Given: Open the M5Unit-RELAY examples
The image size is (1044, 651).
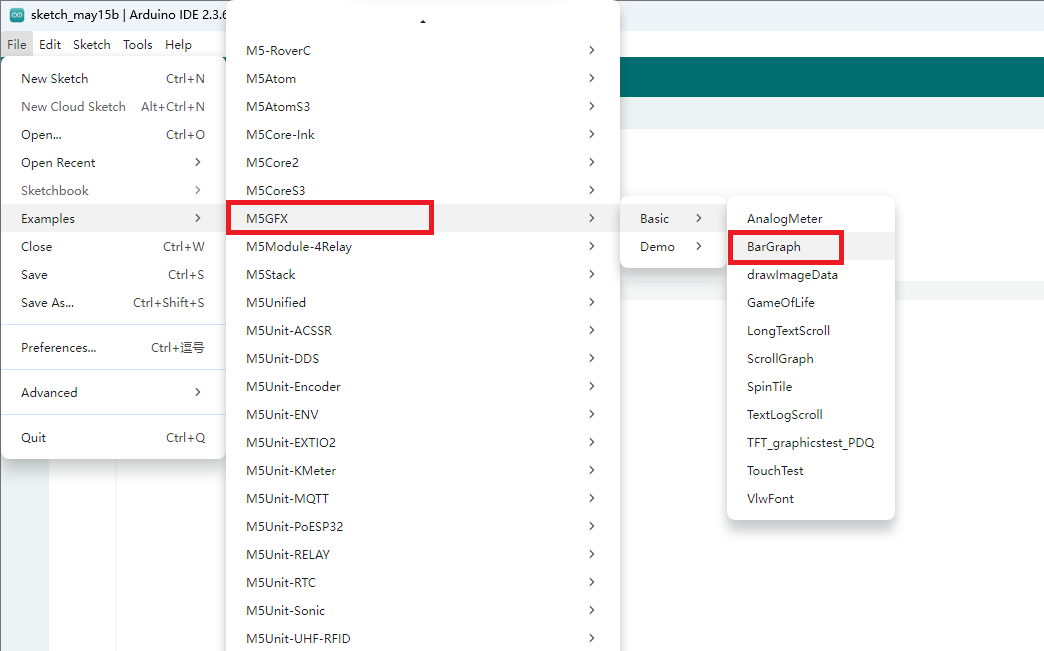Looking at the screenshot, I should tap(423, 554).
